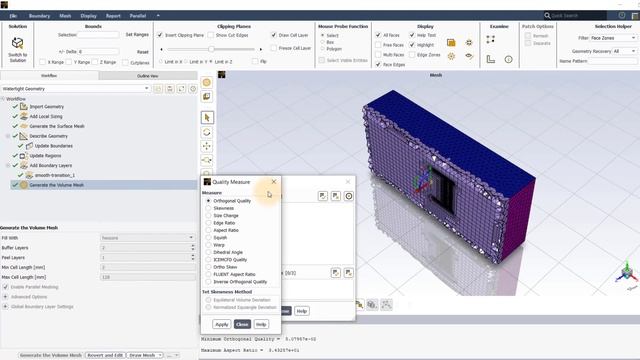640x360 pixels.
Task: Open the Mesh menu
Action: pyautogui.click(x=65, y=16)
